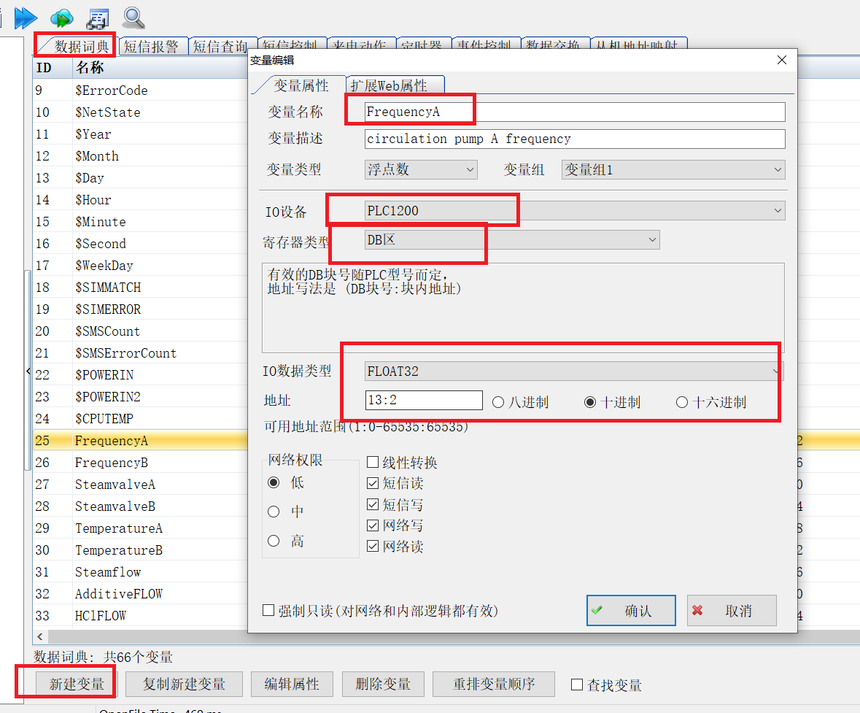
Task: Set network permission to 高
Action: pyautogui.click(x=274, y=541)
